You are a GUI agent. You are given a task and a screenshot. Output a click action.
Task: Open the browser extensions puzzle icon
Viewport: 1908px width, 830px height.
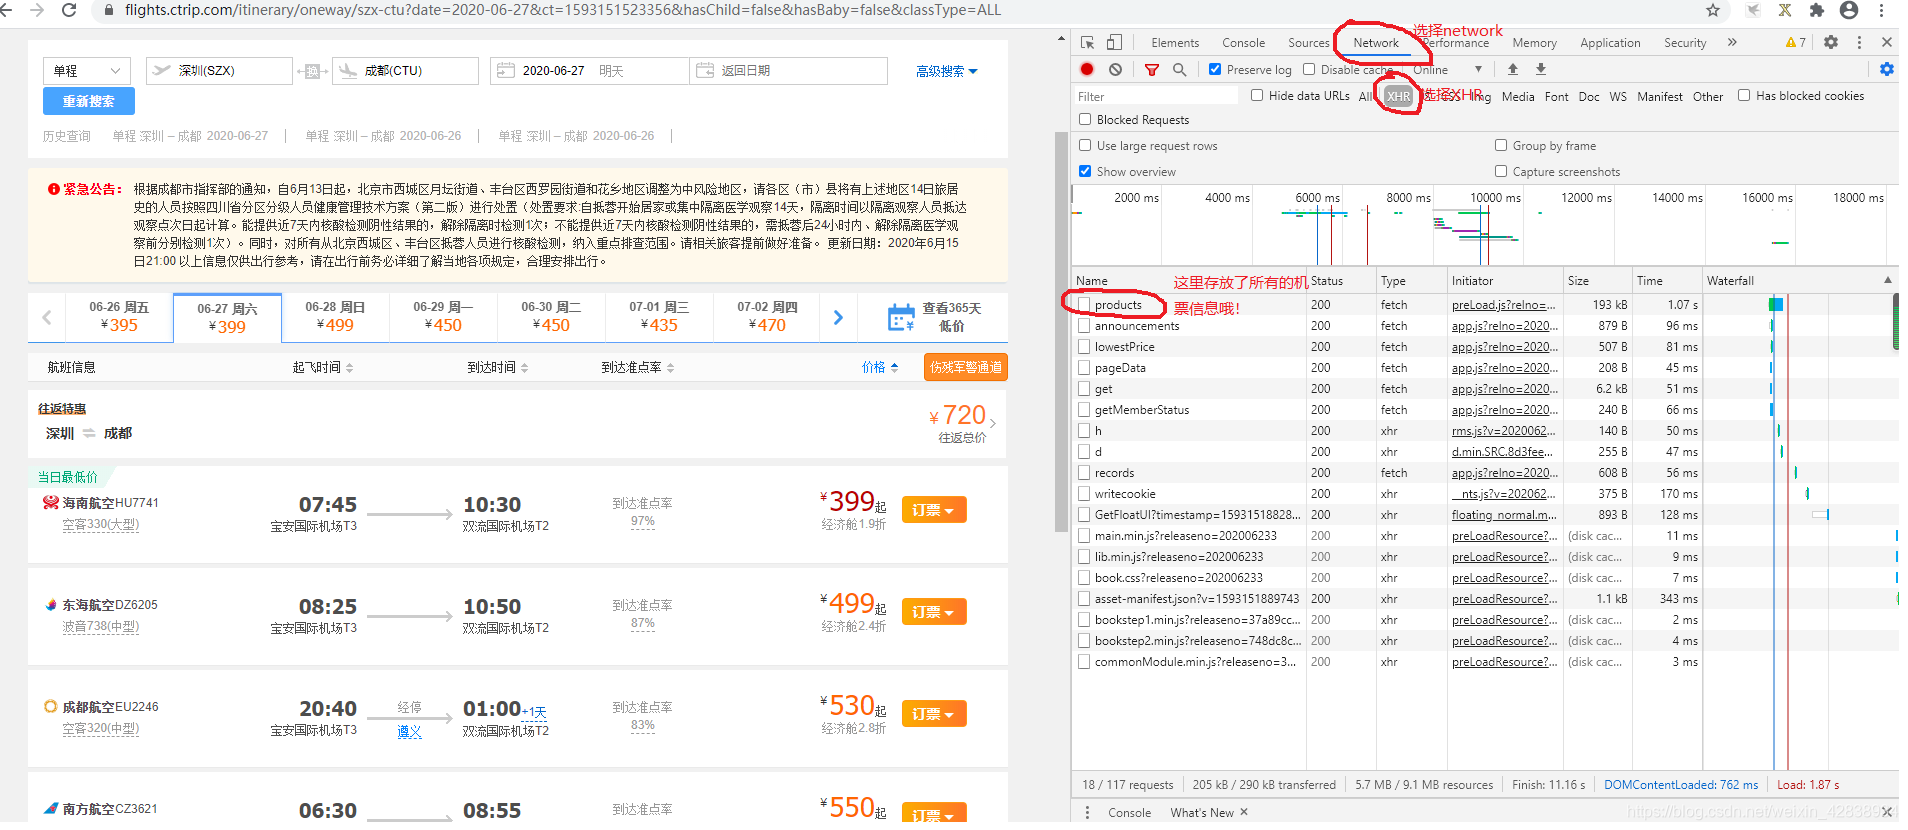tap(1817, 10)
